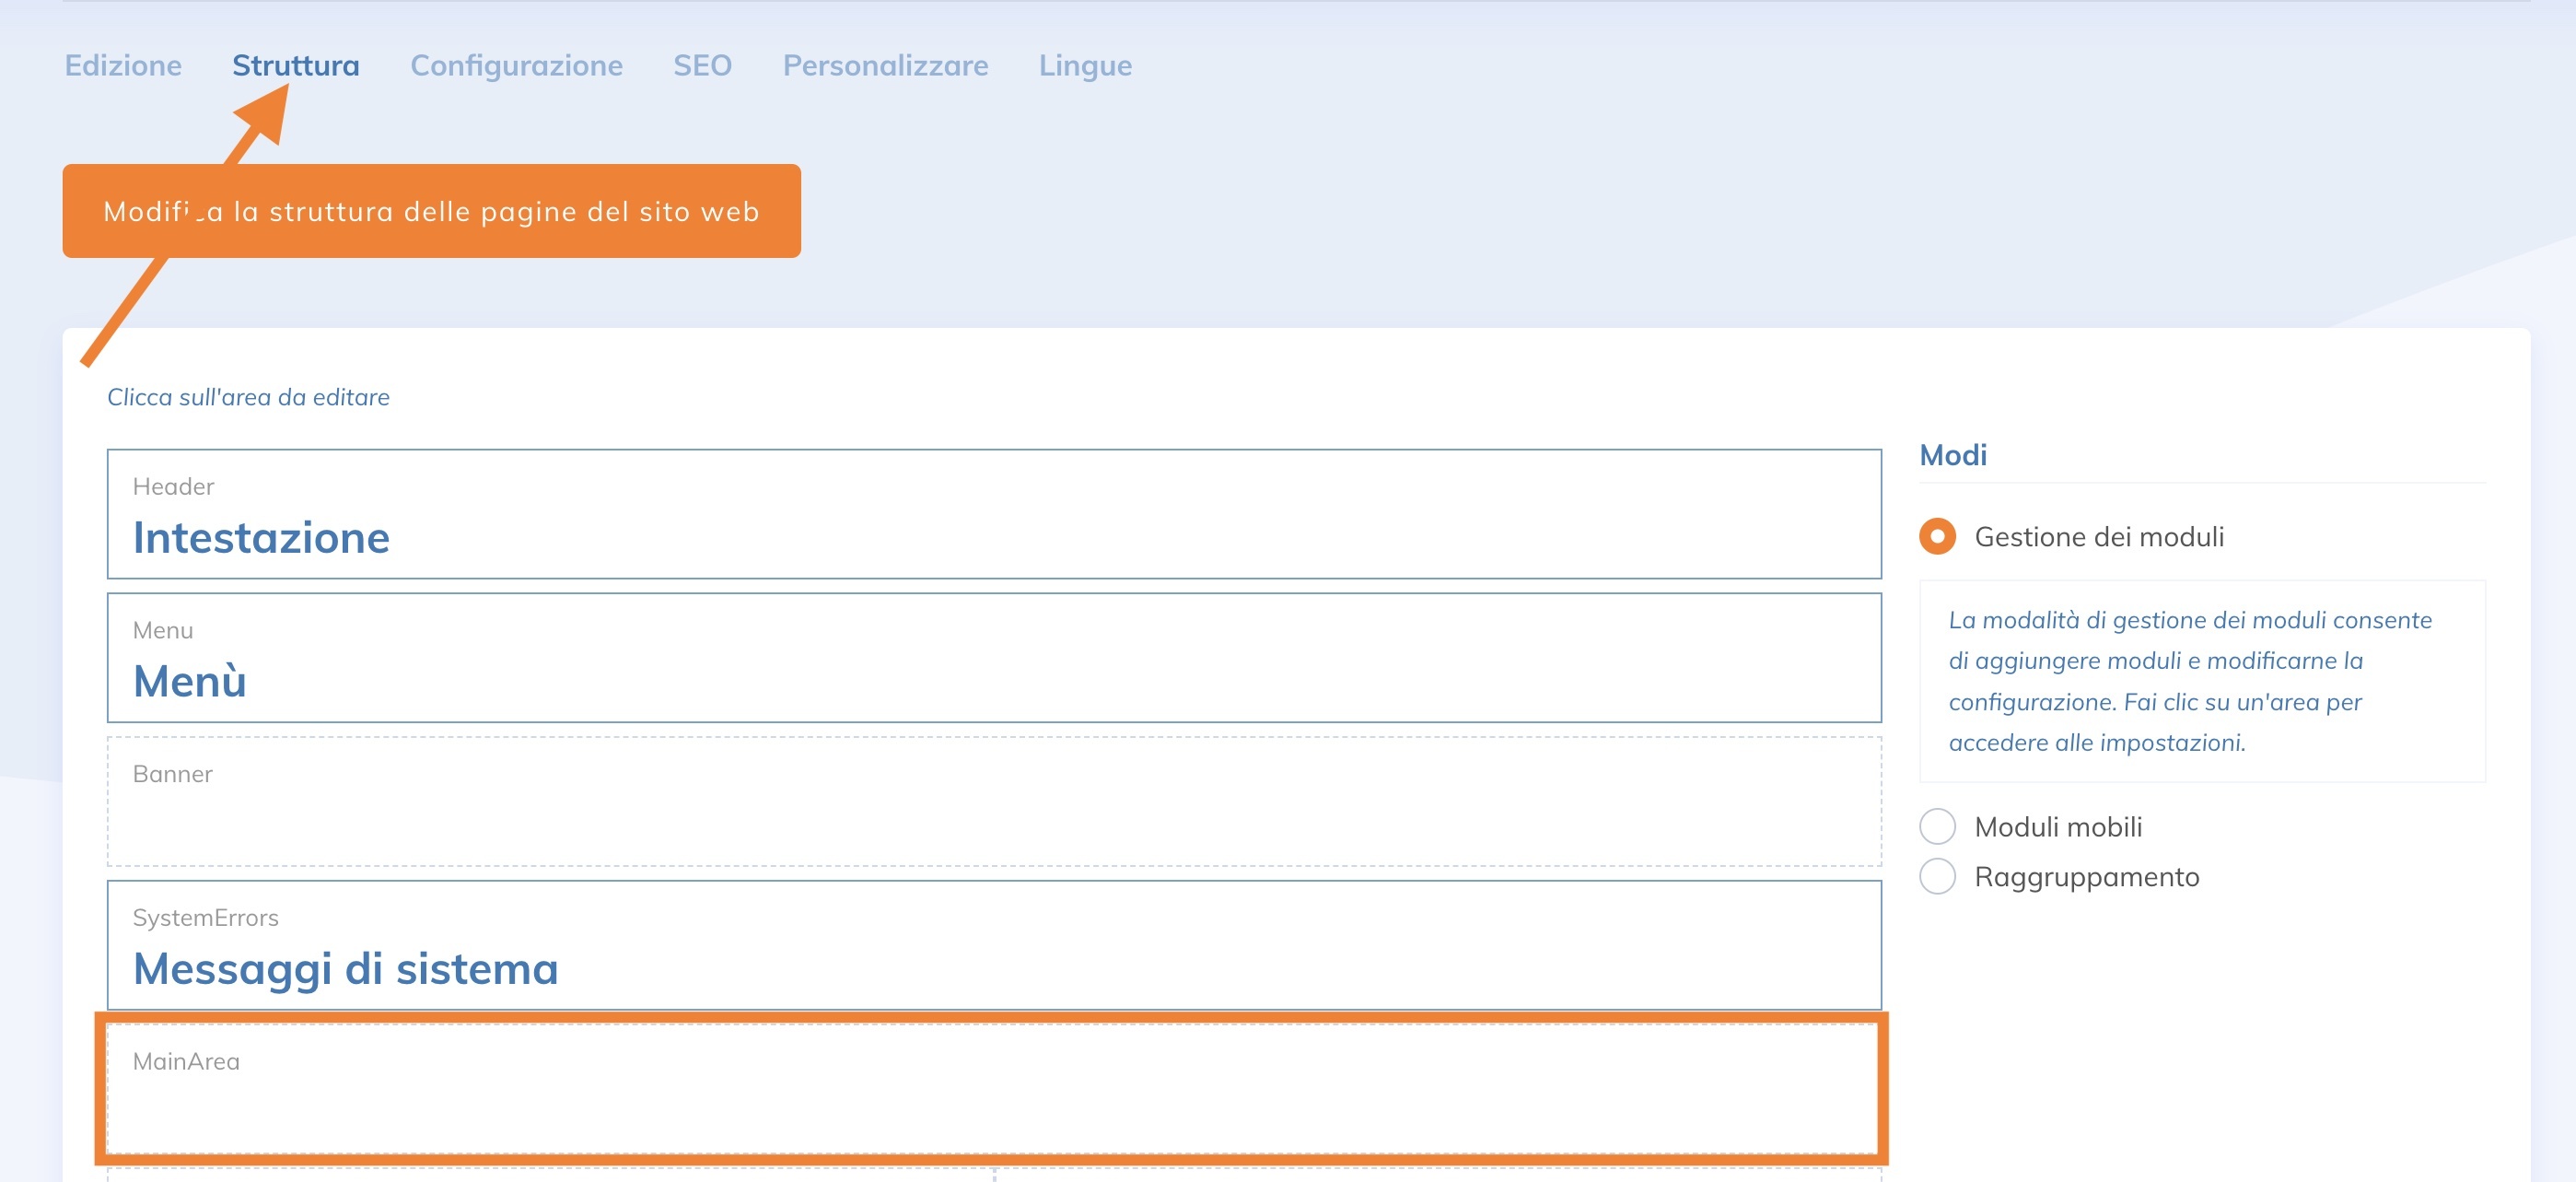
Task: Open the Configurazione tab
Action: click(516, 66)
